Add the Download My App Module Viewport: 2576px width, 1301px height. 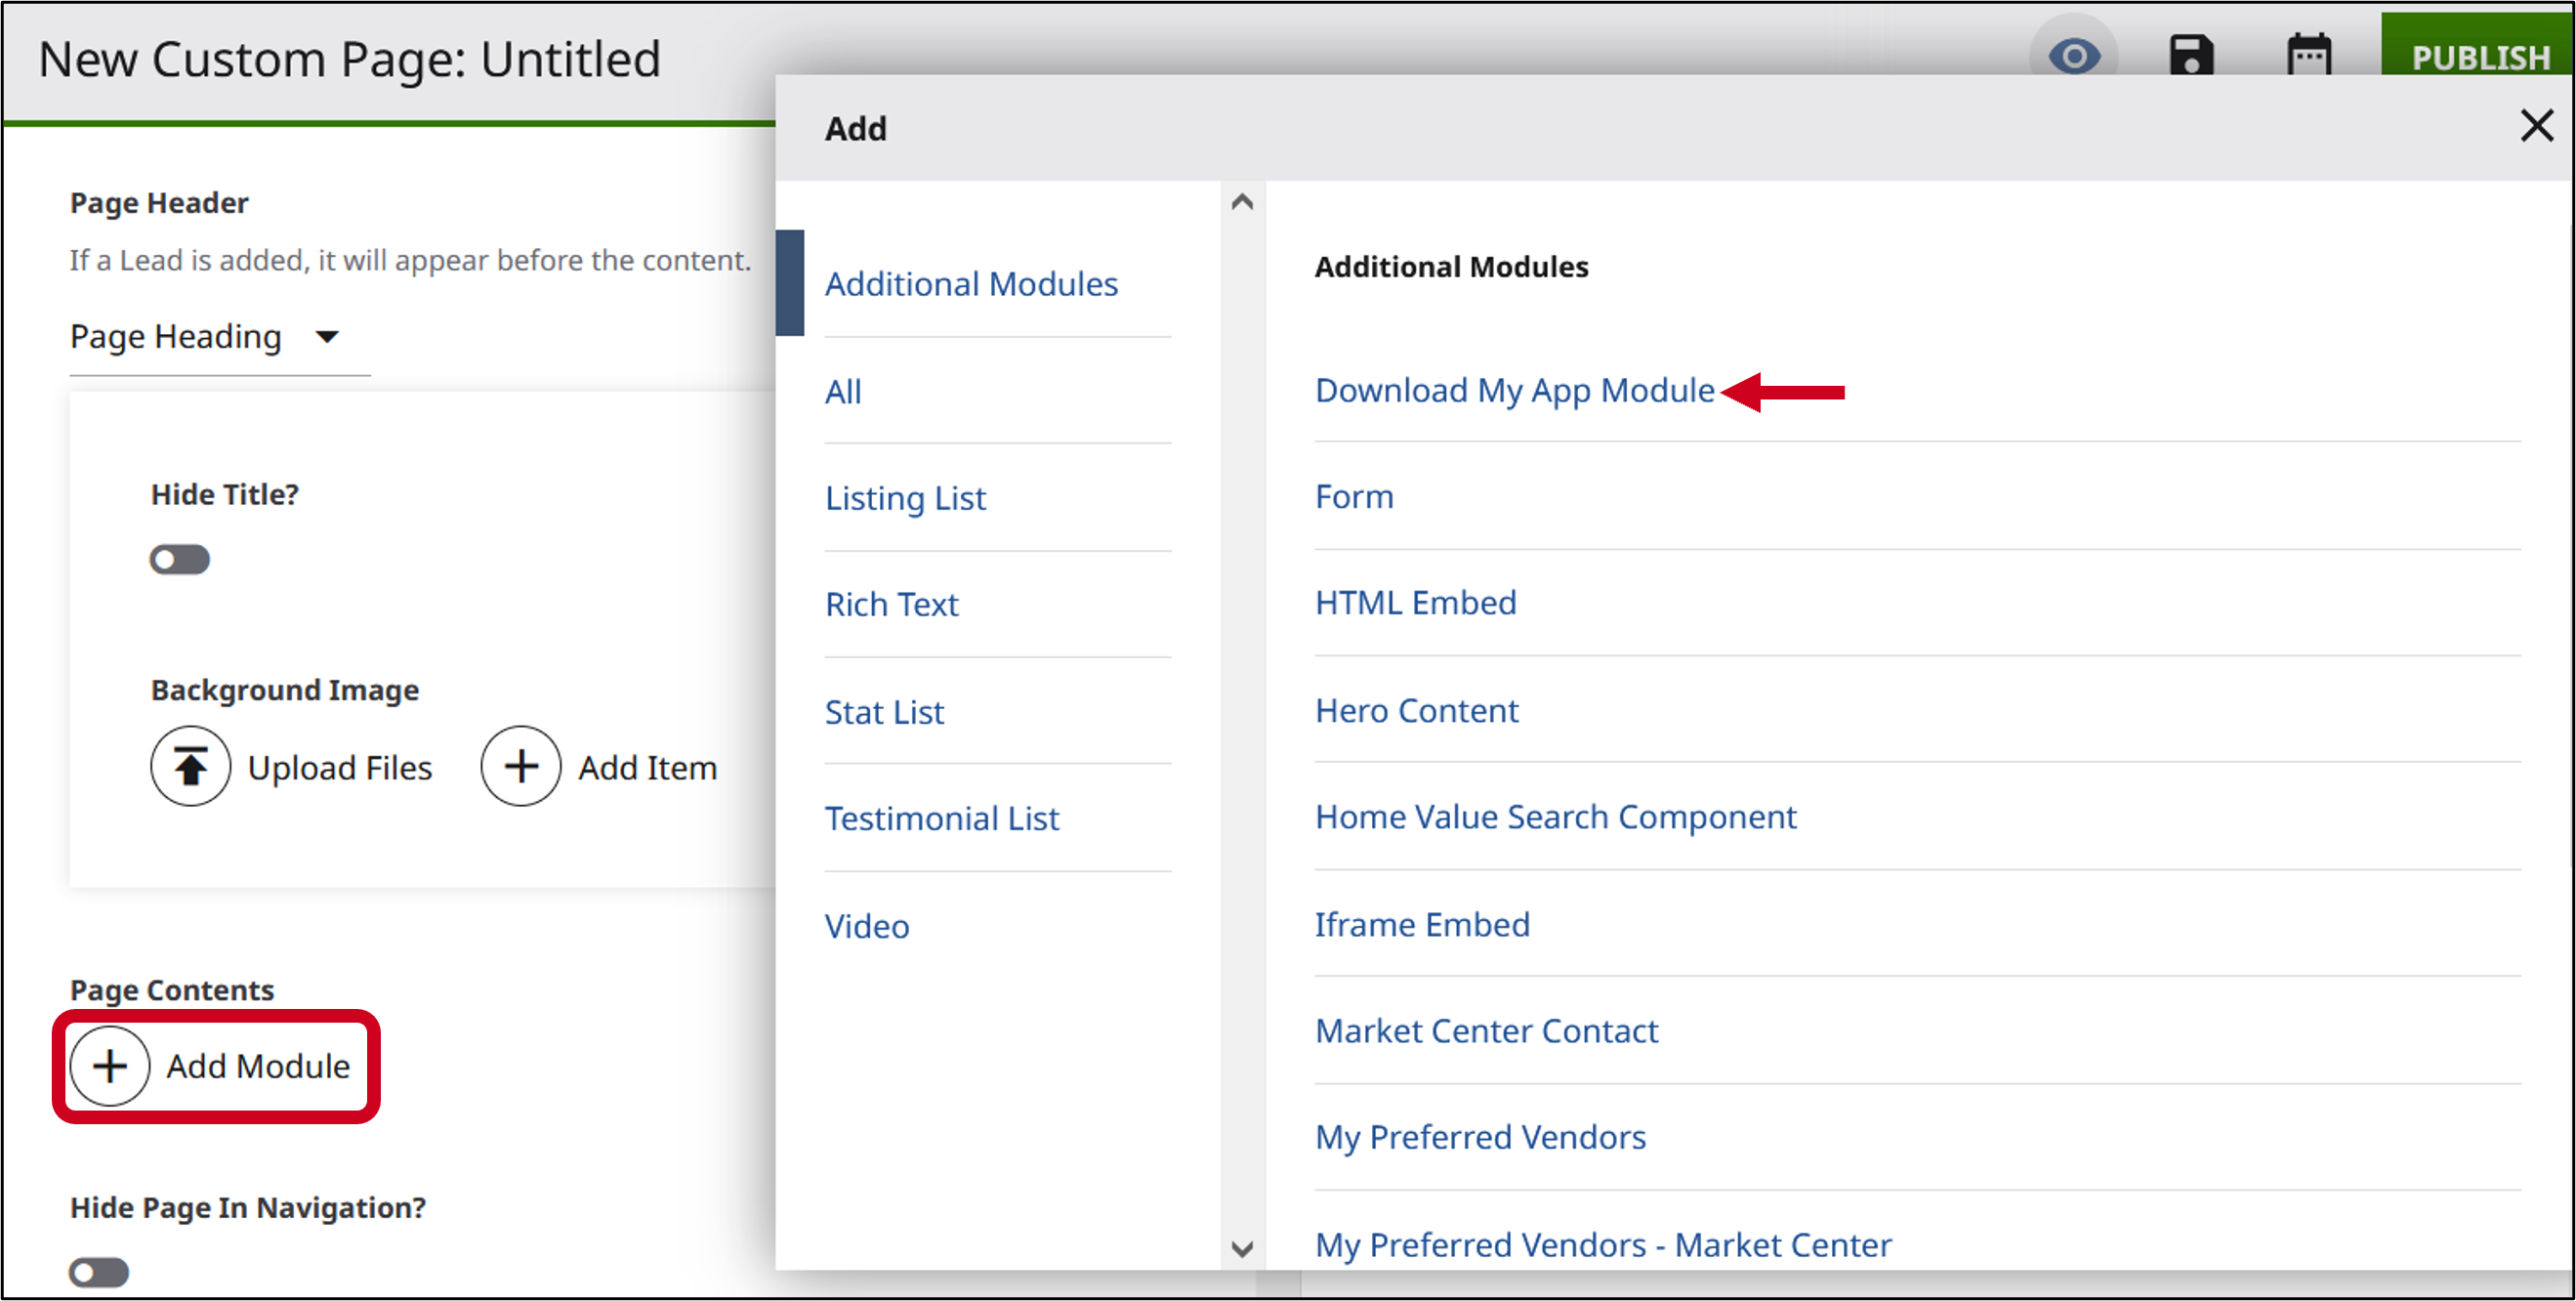1514,391
